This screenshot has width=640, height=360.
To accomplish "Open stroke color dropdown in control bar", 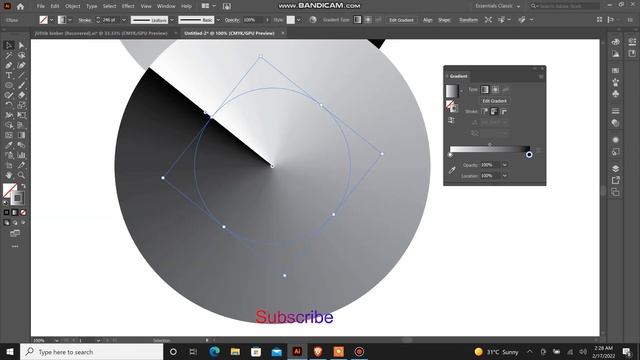I will (x=69, y=20).
